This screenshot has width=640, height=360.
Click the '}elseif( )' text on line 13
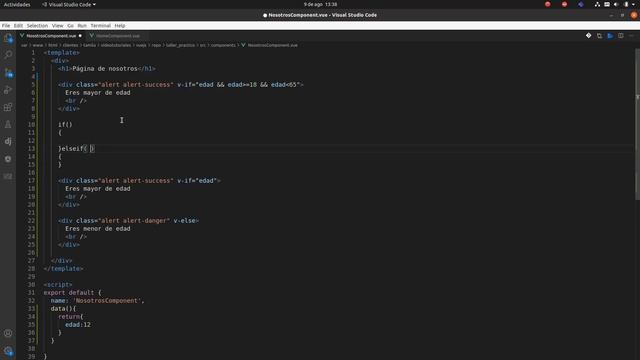coord(76,149)
